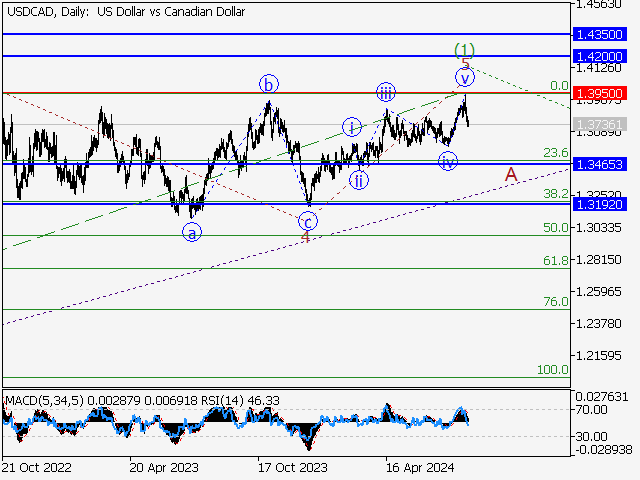640x480 pixels.
Task: Select the circled wave 'v' label
Action: (x=465, y=77)
